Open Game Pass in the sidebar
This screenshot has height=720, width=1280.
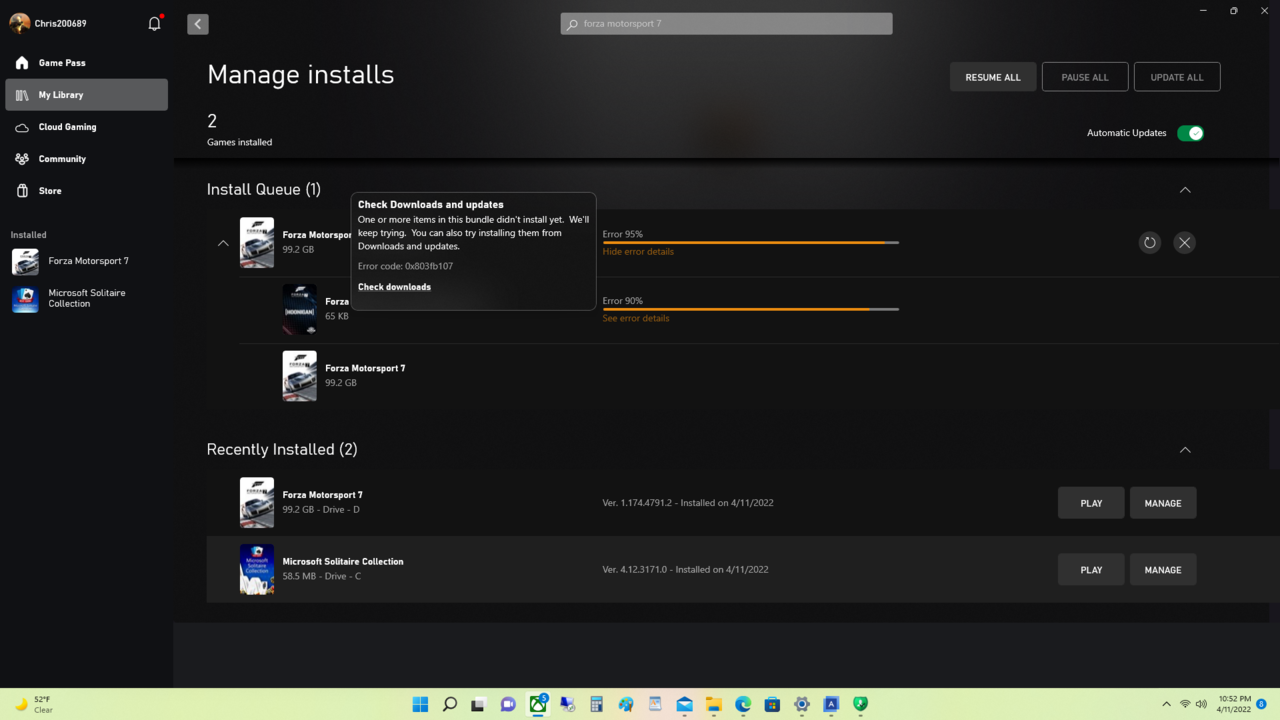click(x=62, y=63)
